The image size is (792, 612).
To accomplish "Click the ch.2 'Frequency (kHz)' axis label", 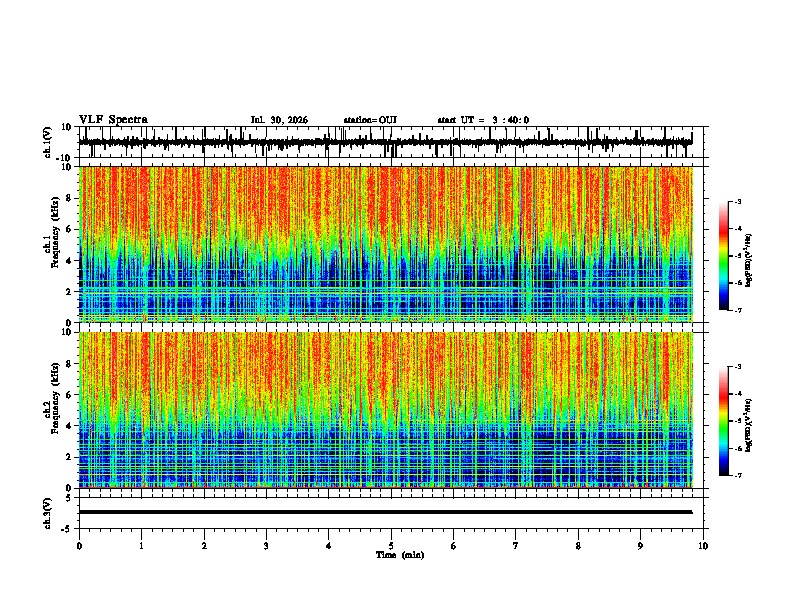I will pyautogui.click(x=55, y=398).
